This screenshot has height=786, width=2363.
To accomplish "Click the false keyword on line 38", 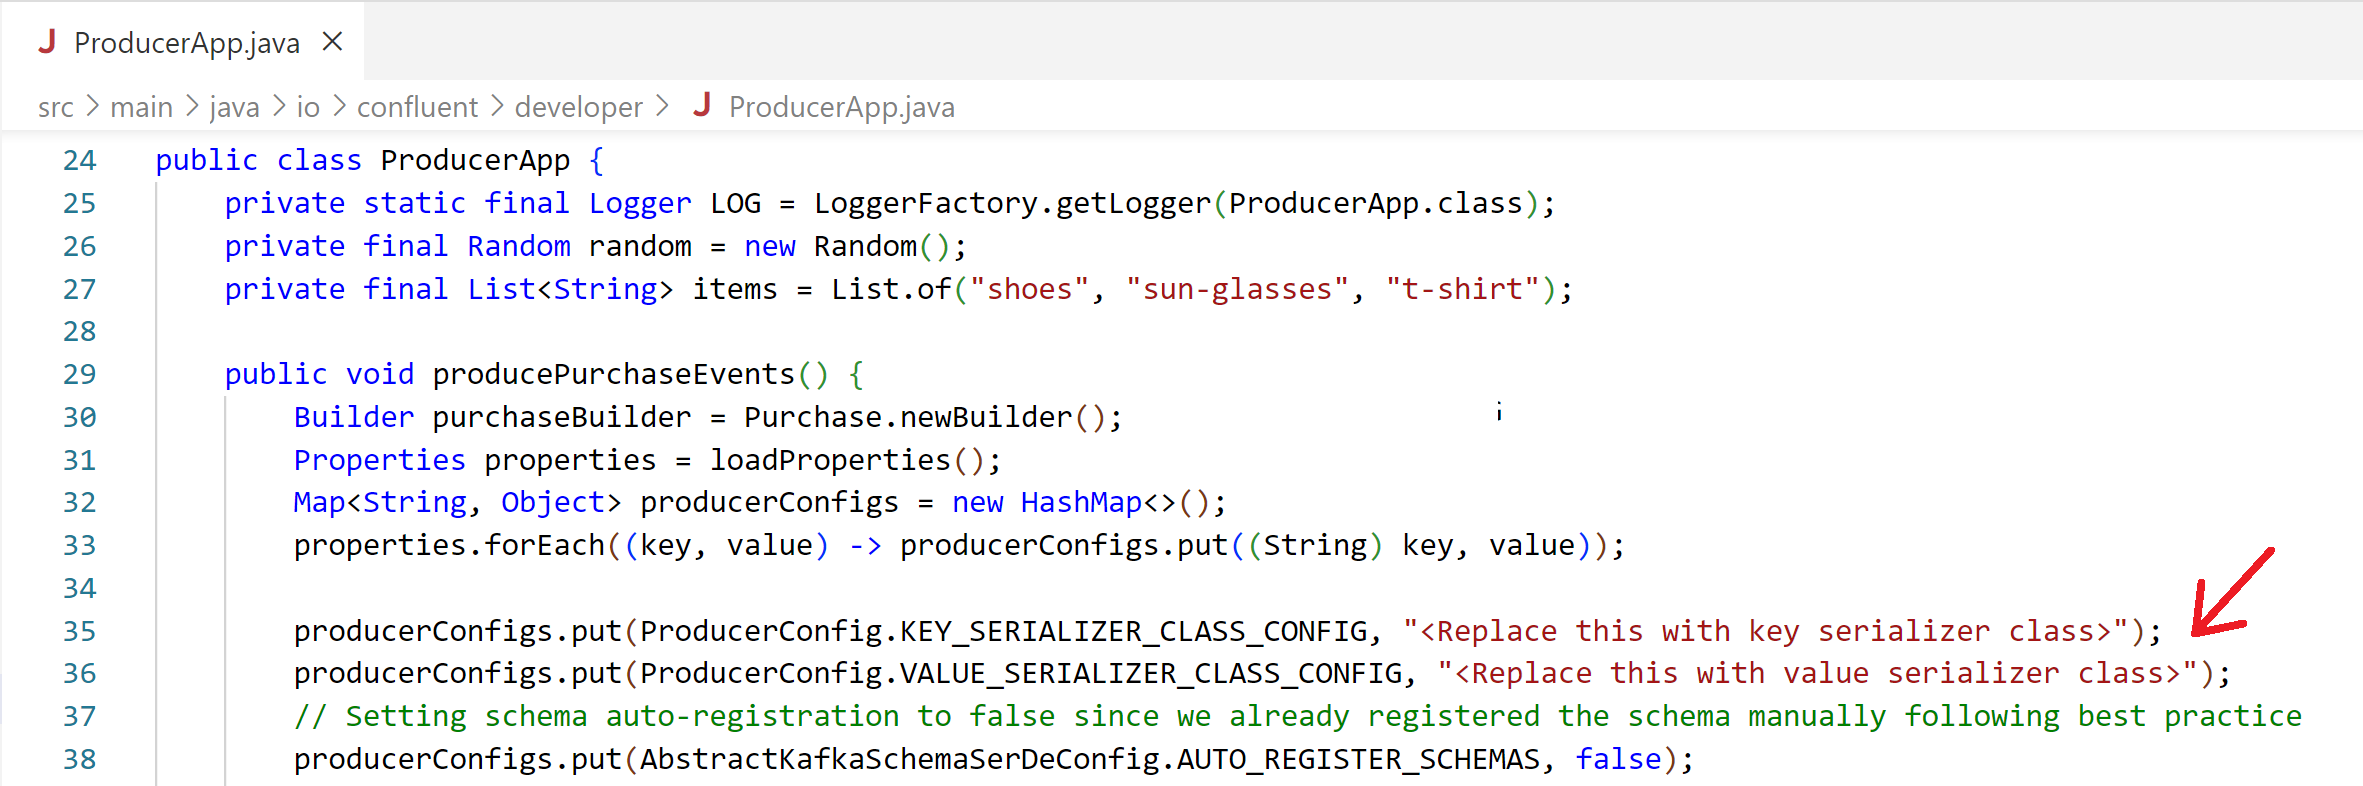I will coord(1618,760).
